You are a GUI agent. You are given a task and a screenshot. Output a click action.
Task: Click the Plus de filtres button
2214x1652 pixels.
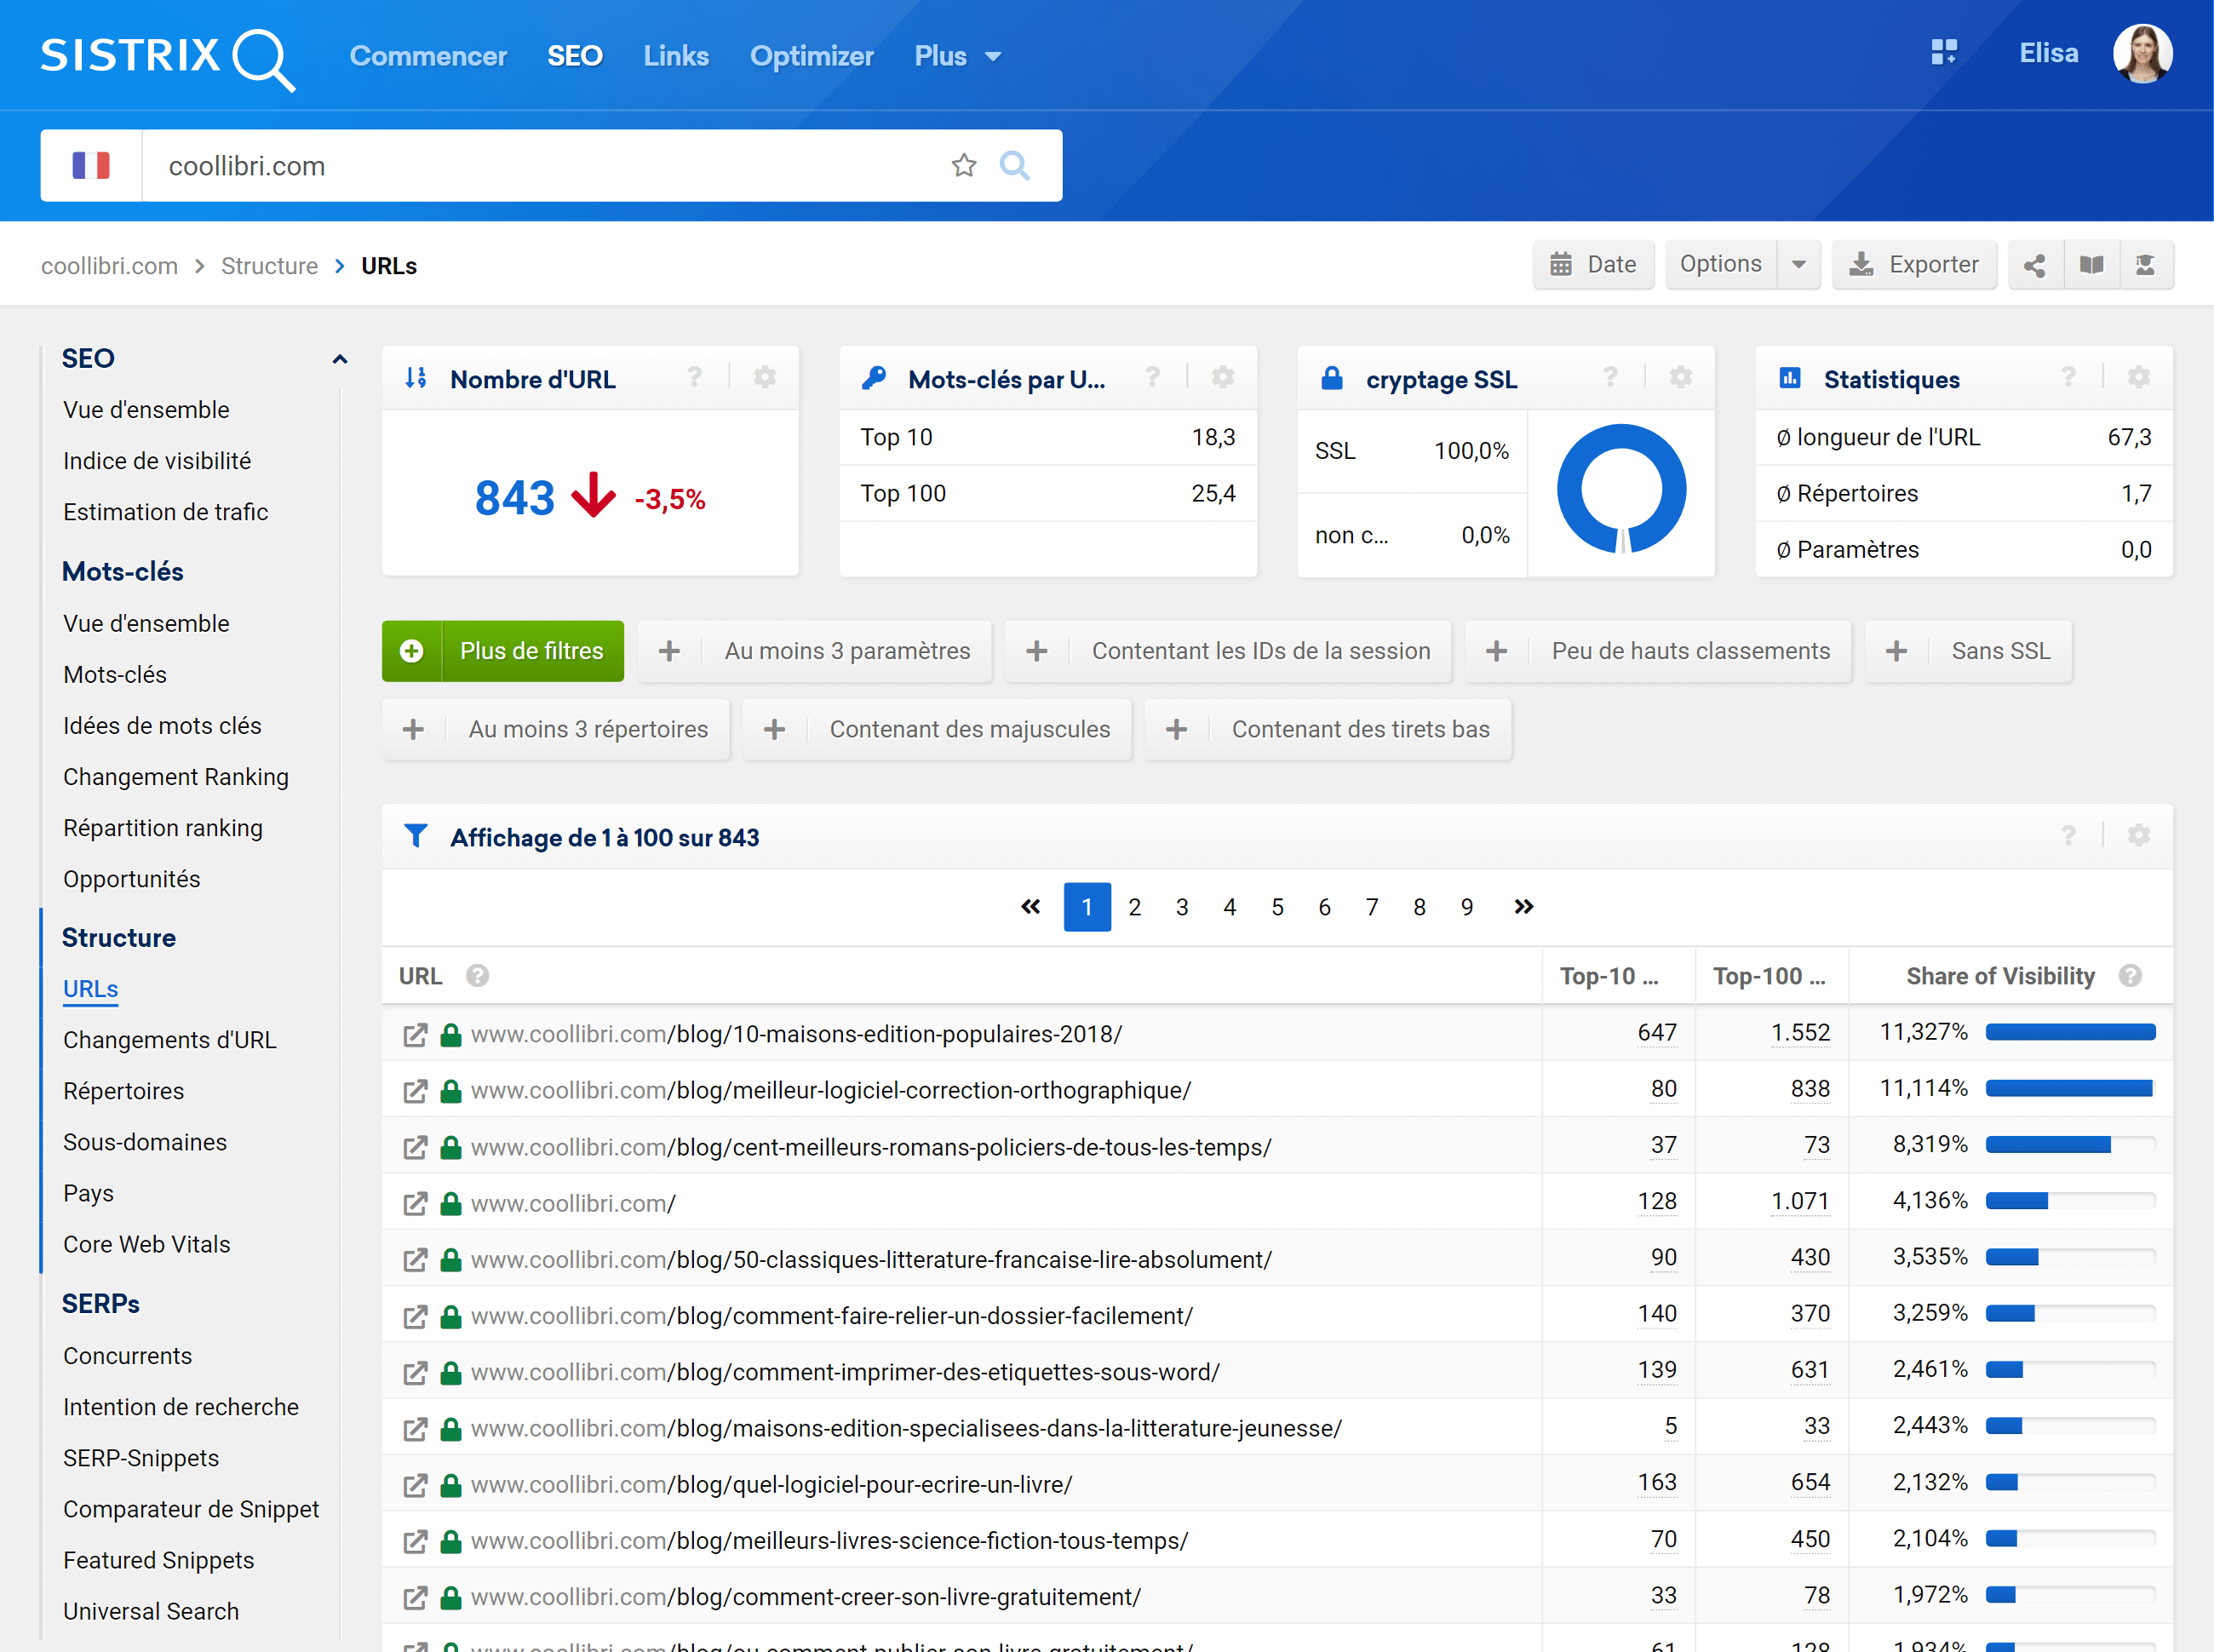(503, 651)
